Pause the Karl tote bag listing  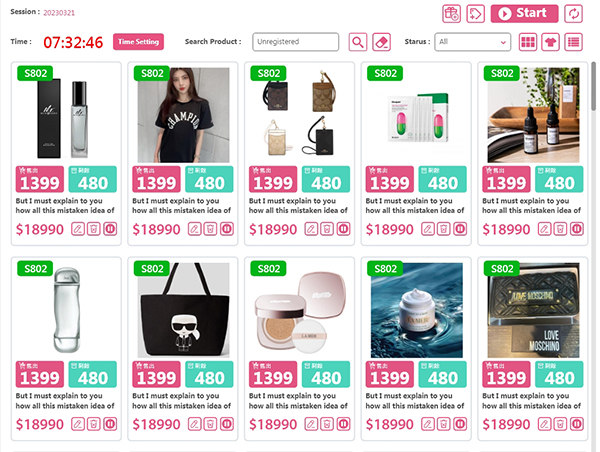point(227,424)
